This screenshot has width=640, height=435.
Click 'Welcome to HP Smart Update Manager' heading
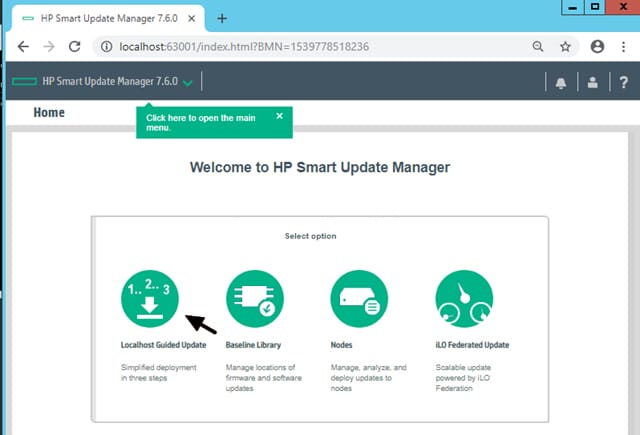pos(320,167)
